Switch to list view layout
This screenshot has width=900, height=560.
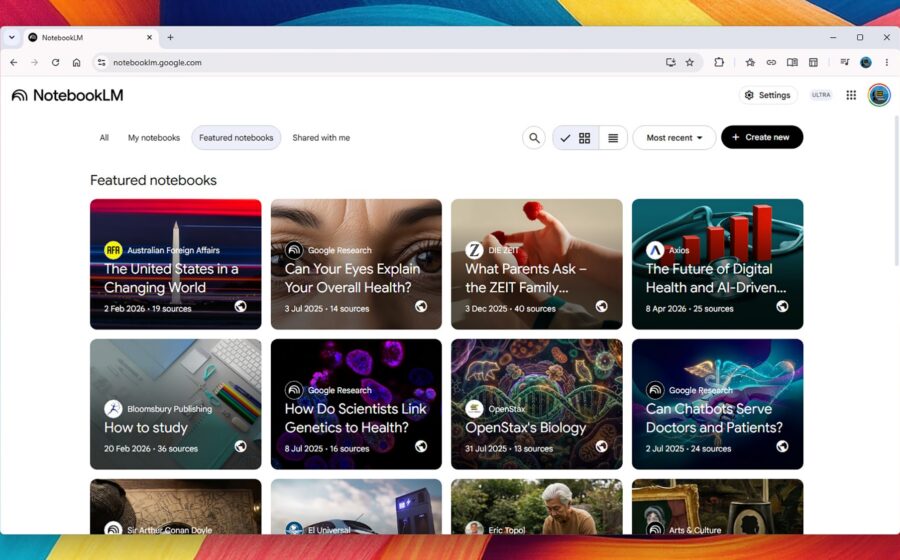point(613,138)
